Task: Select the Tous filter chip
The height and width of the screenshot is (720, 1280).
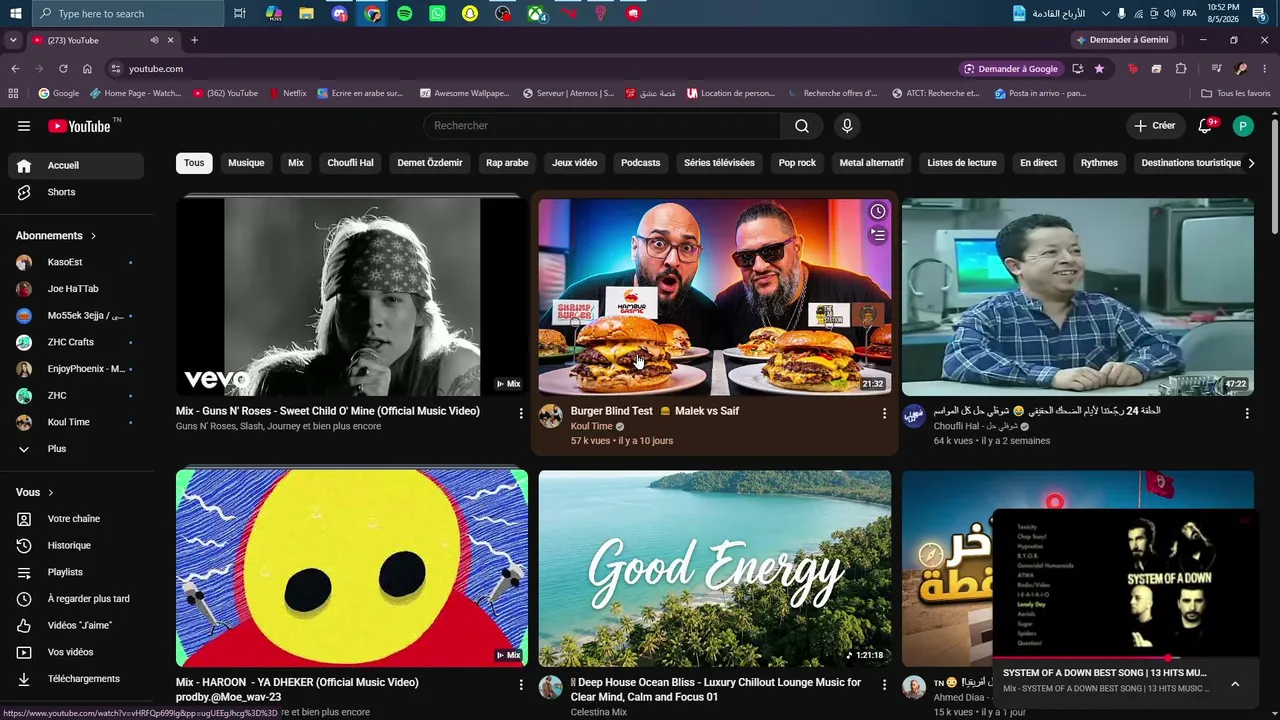Action: (x=194, y=163)
